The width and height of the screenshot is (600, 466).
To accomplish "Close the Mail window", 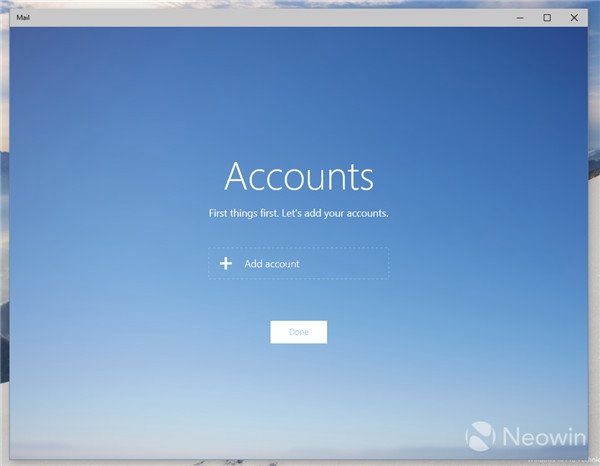I will [x=574, y=18].
